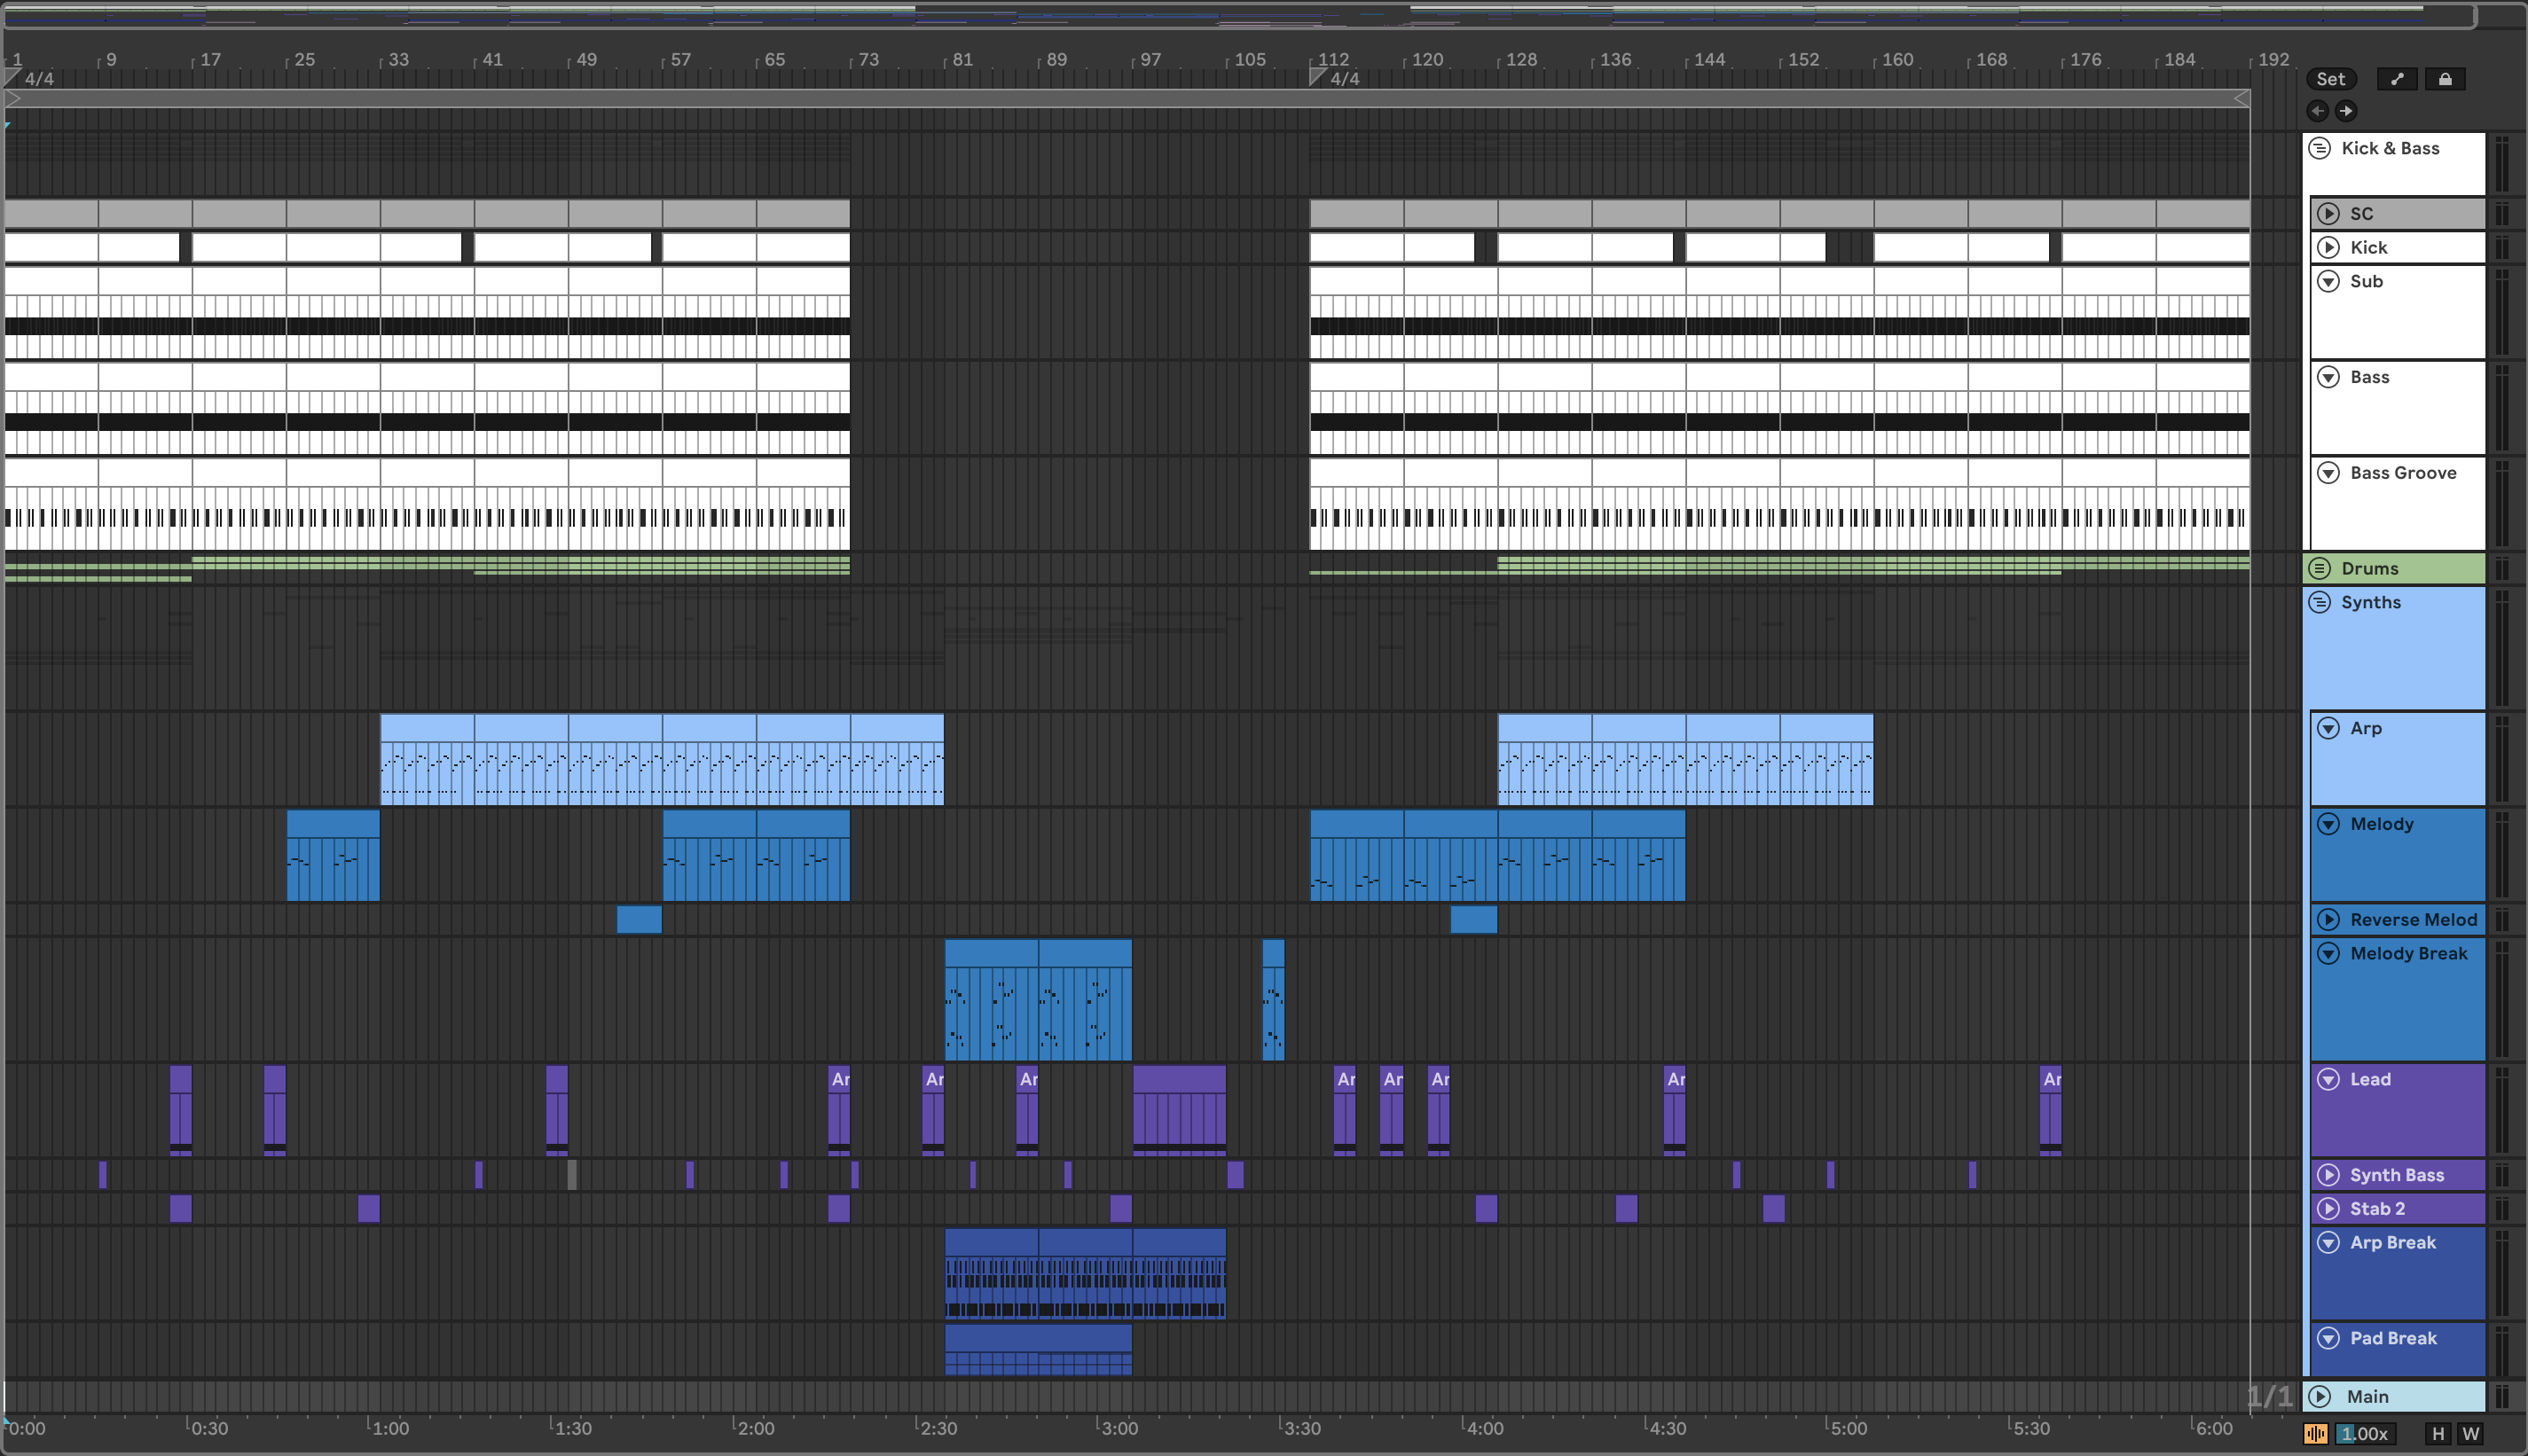Toggle the Lock Envelopes padlock icon
This screenshot has height=1456, width=2528.
2445,79
